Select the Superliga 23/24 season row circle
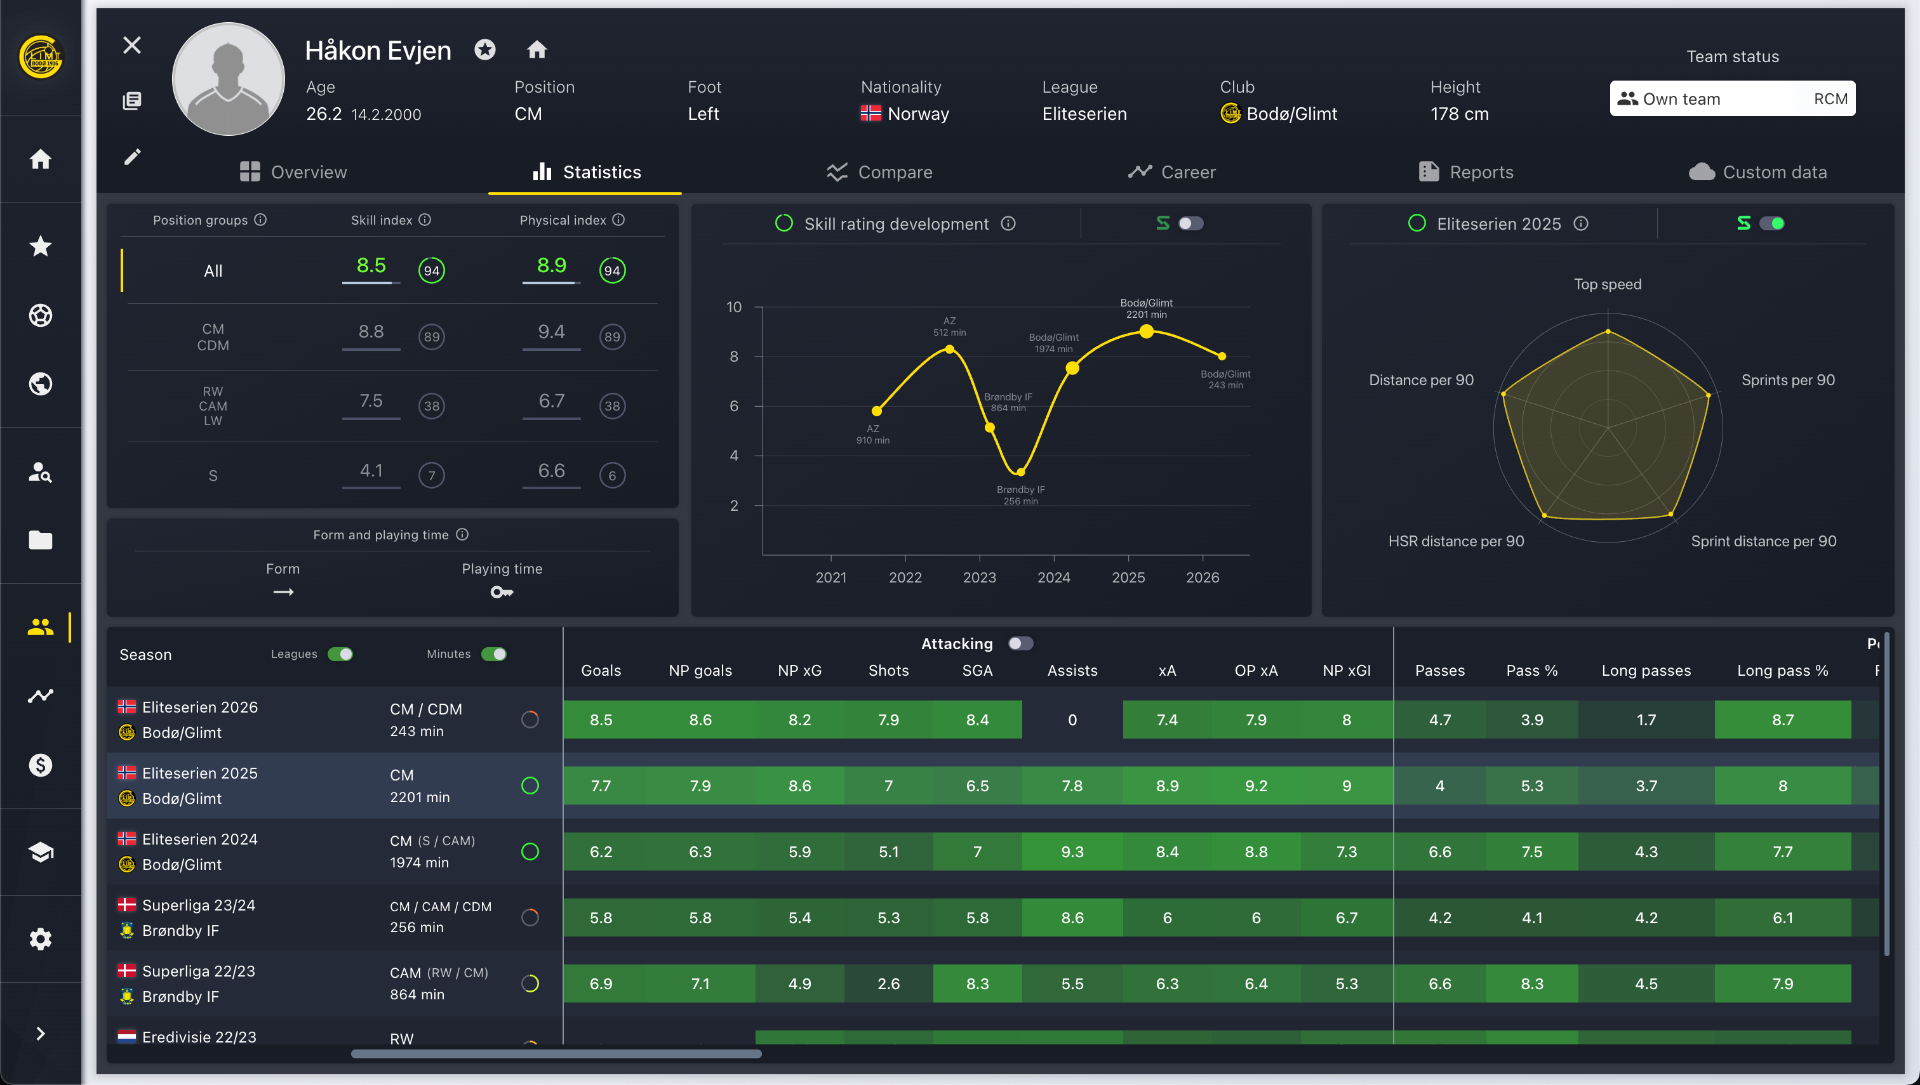 point(530,918)
